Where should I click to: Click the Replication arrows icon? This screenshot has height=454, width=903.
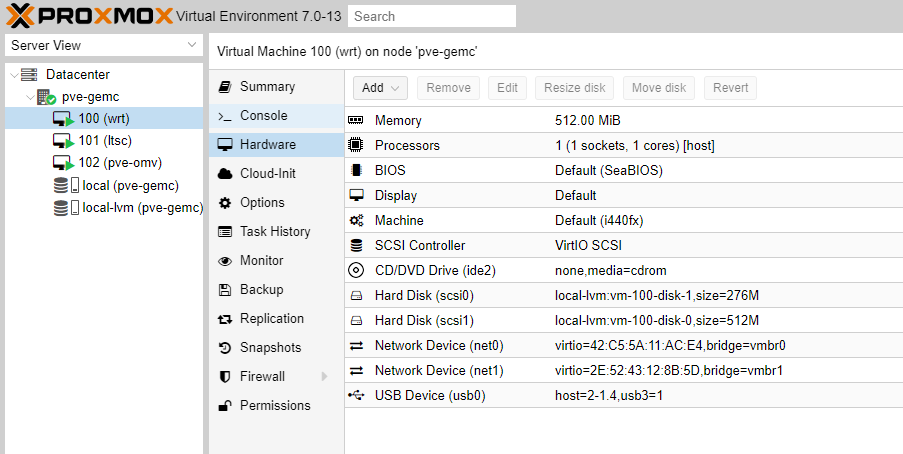[x=225, y=319]
